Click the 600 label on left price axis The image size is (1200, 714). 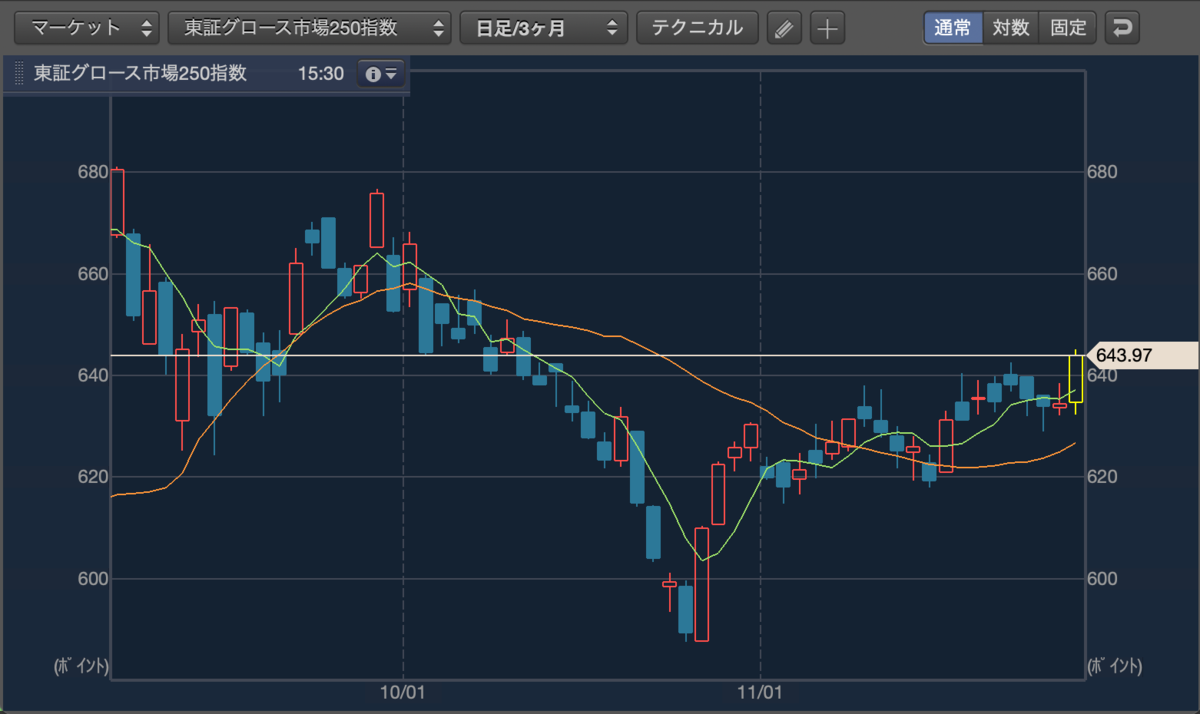click(x=92, y=579)
